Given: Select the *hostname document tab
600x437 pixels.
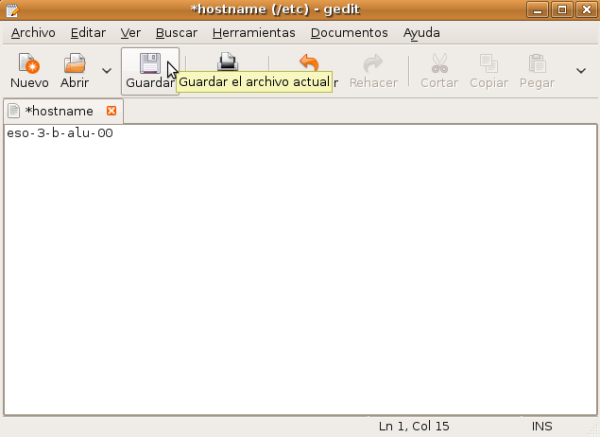Looking at the screenshot, I should [x=58, y=111].
